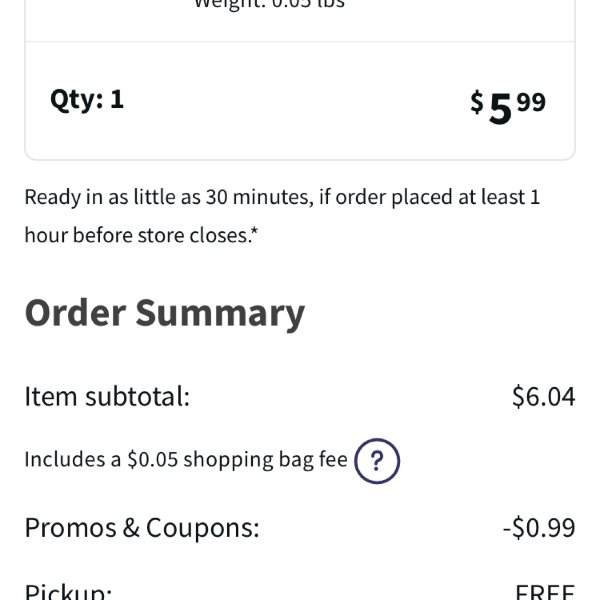Viewport: 600px width, 600px height.
Task: Tap the dollar sign beside price 5
Action: click(477, 102)
